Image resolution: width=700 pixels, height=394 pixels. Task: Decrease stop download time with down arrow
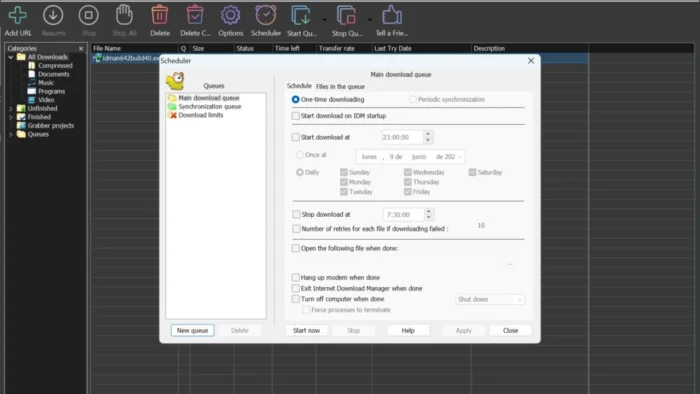[429, 218]
